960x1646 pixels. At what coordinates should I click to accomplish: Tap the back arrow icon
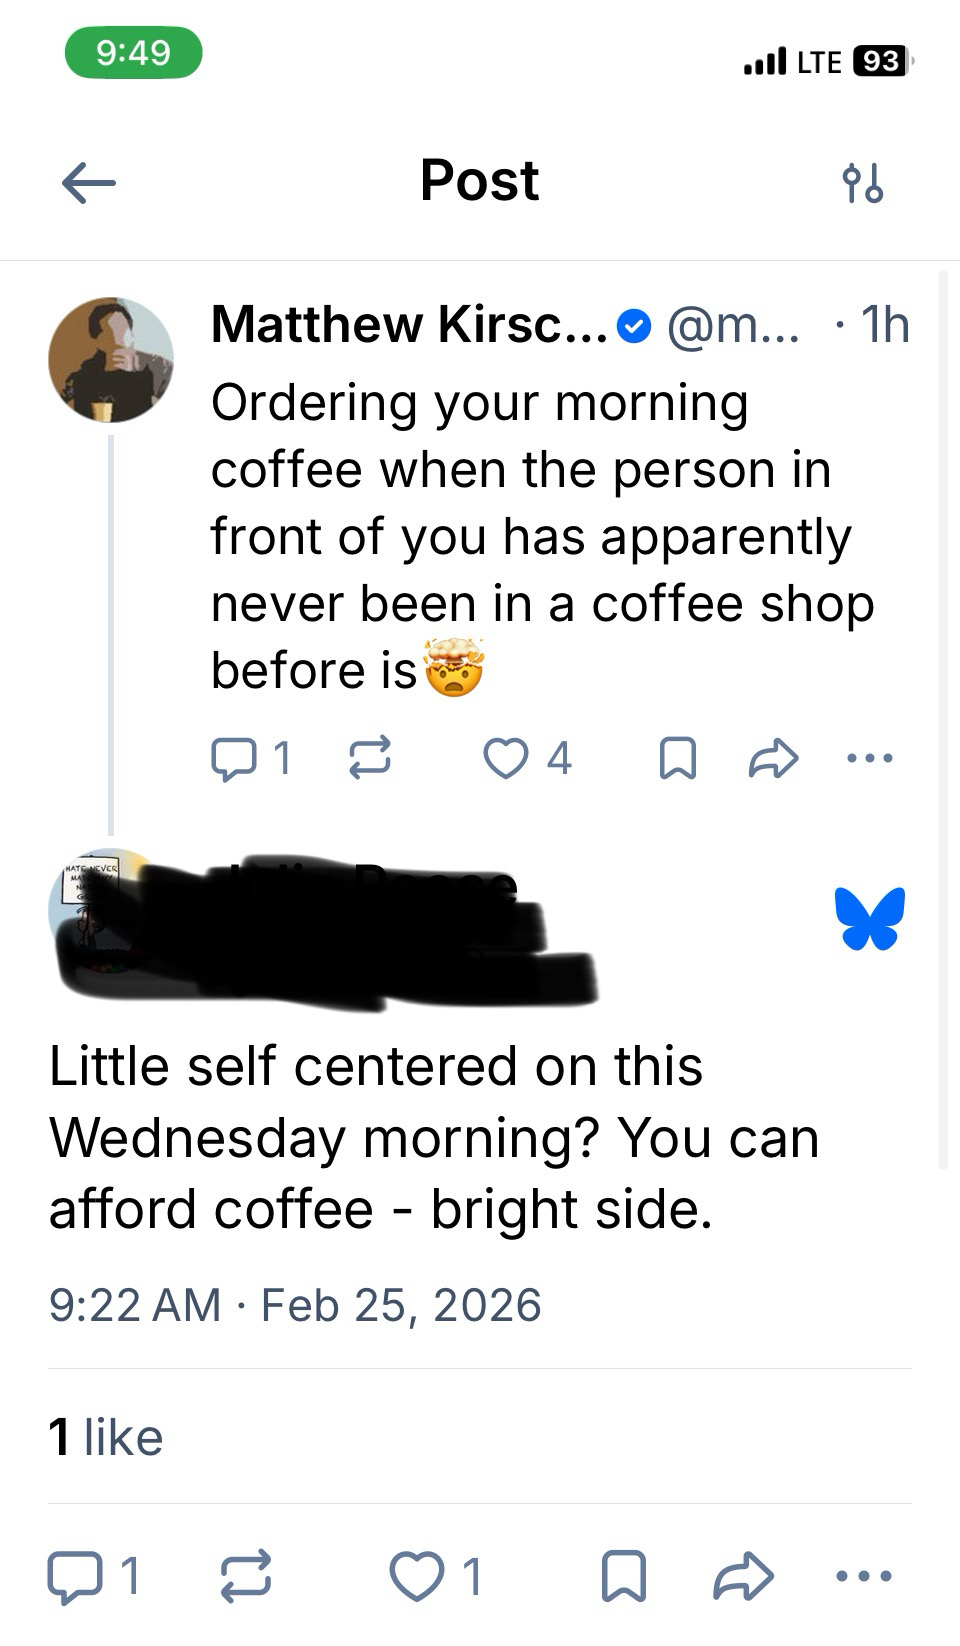88,183
